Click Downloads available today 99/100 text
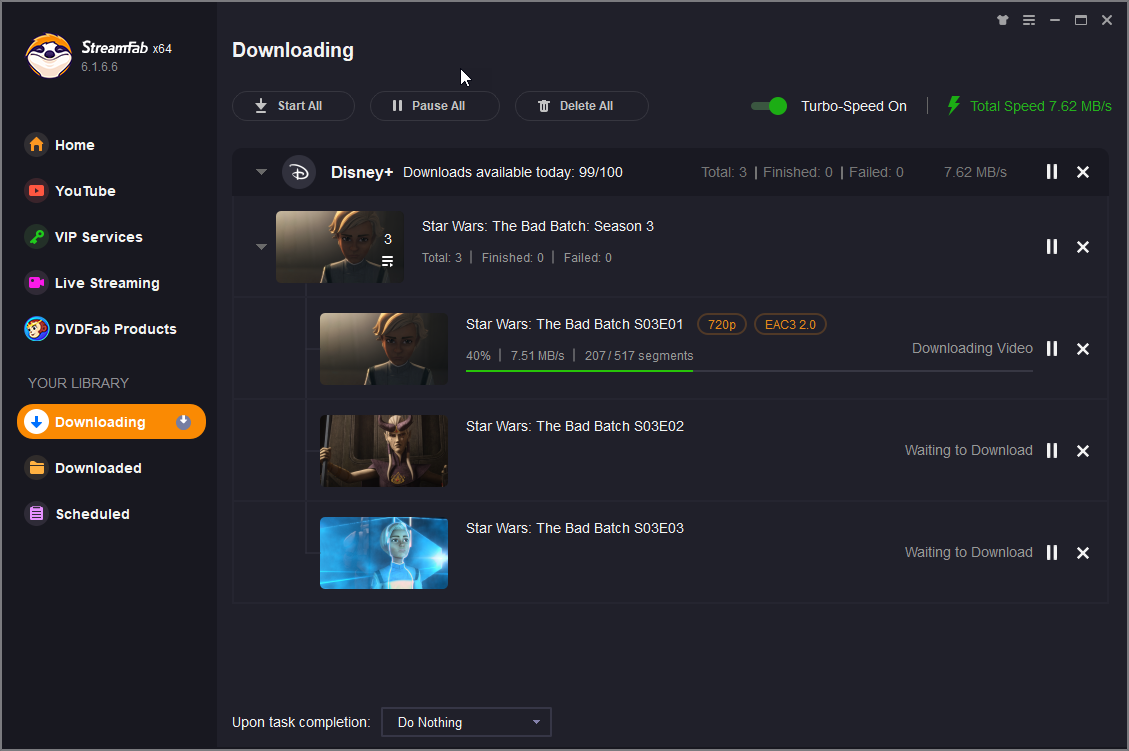The image size is (1129, 751). click(x=513, y=172)
